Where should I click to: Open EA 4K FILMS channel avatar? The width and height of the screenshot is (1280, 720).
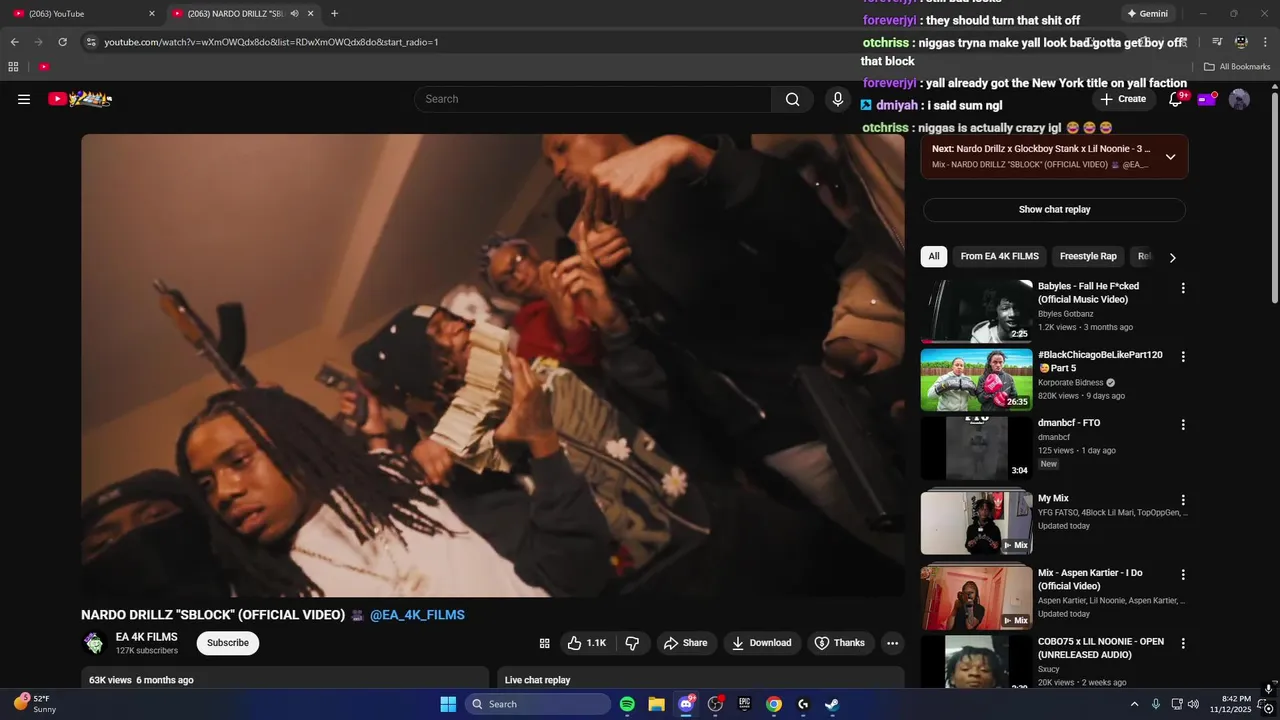pos(94,643)
